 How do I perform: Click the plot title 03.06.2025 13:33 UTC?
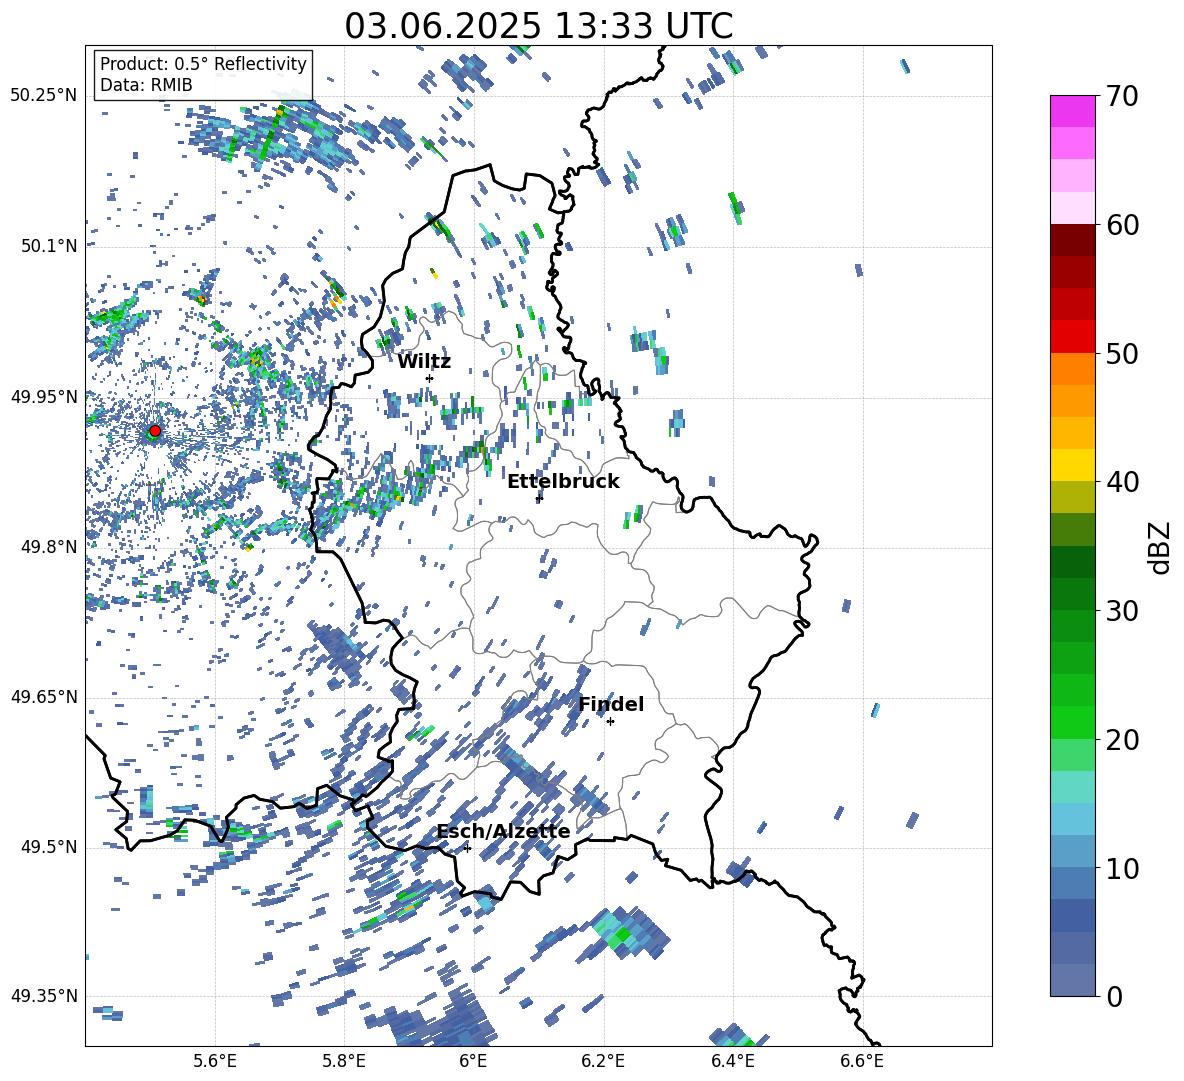point(538,26)
